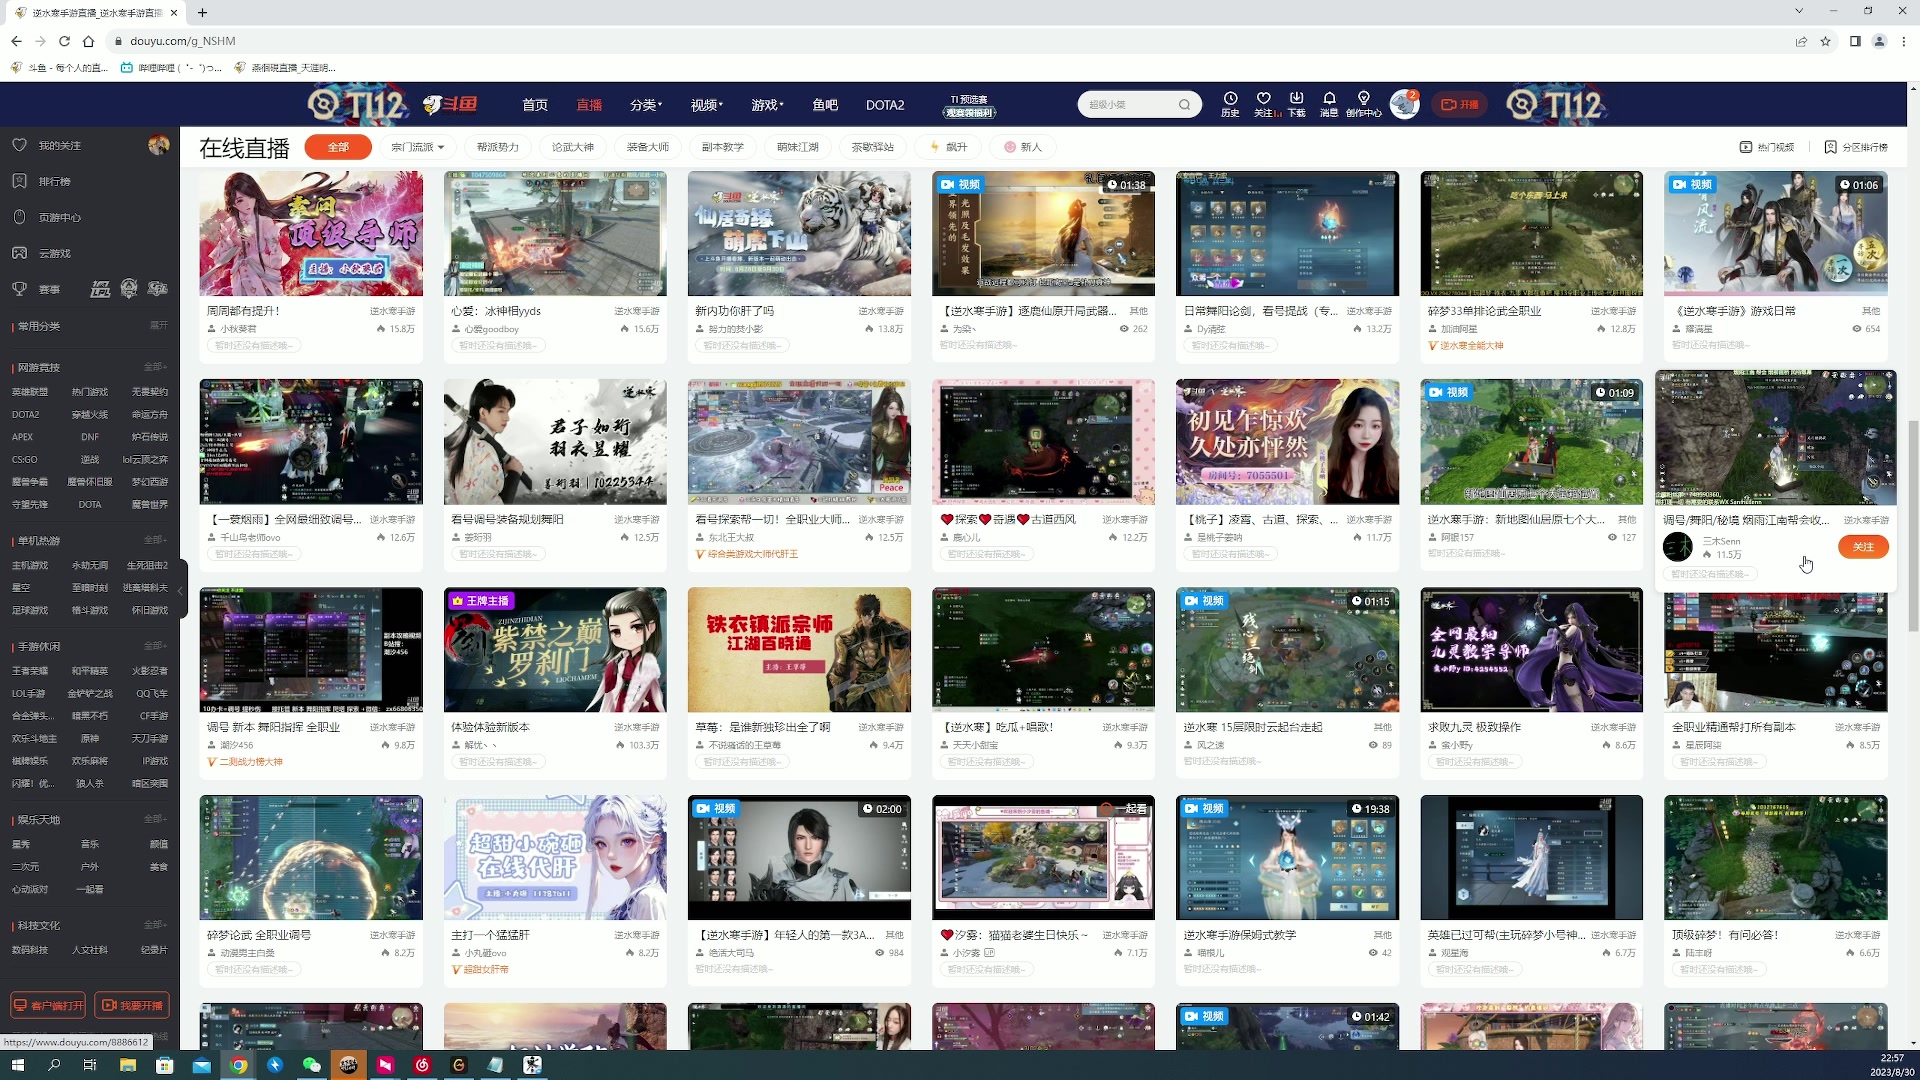This screenshot has width=1920, height=1080.
Task: Switch to the 直播 tab
Action: 588,104
